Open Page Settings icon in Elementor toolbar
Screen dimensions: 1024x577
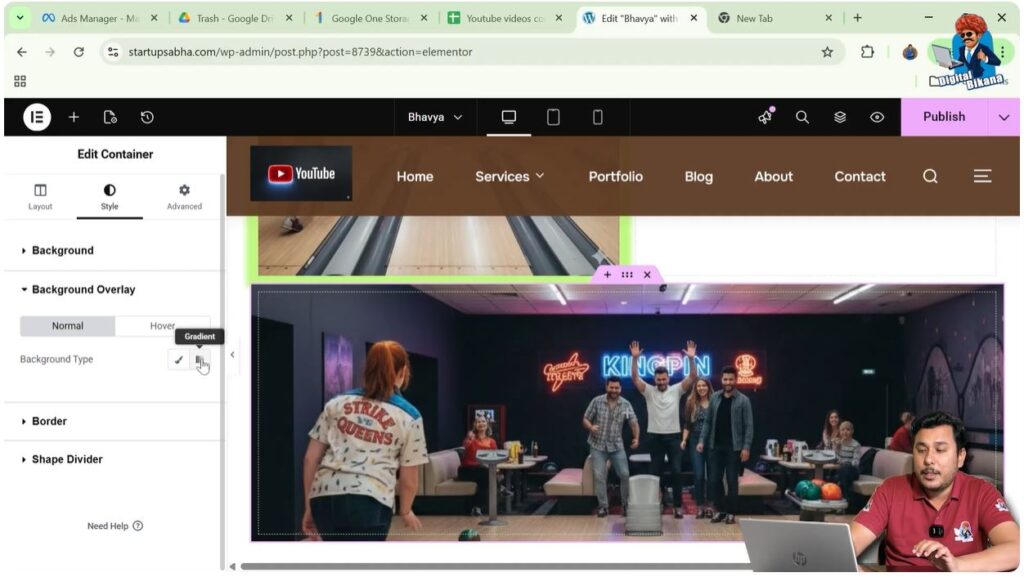[111, 117]
